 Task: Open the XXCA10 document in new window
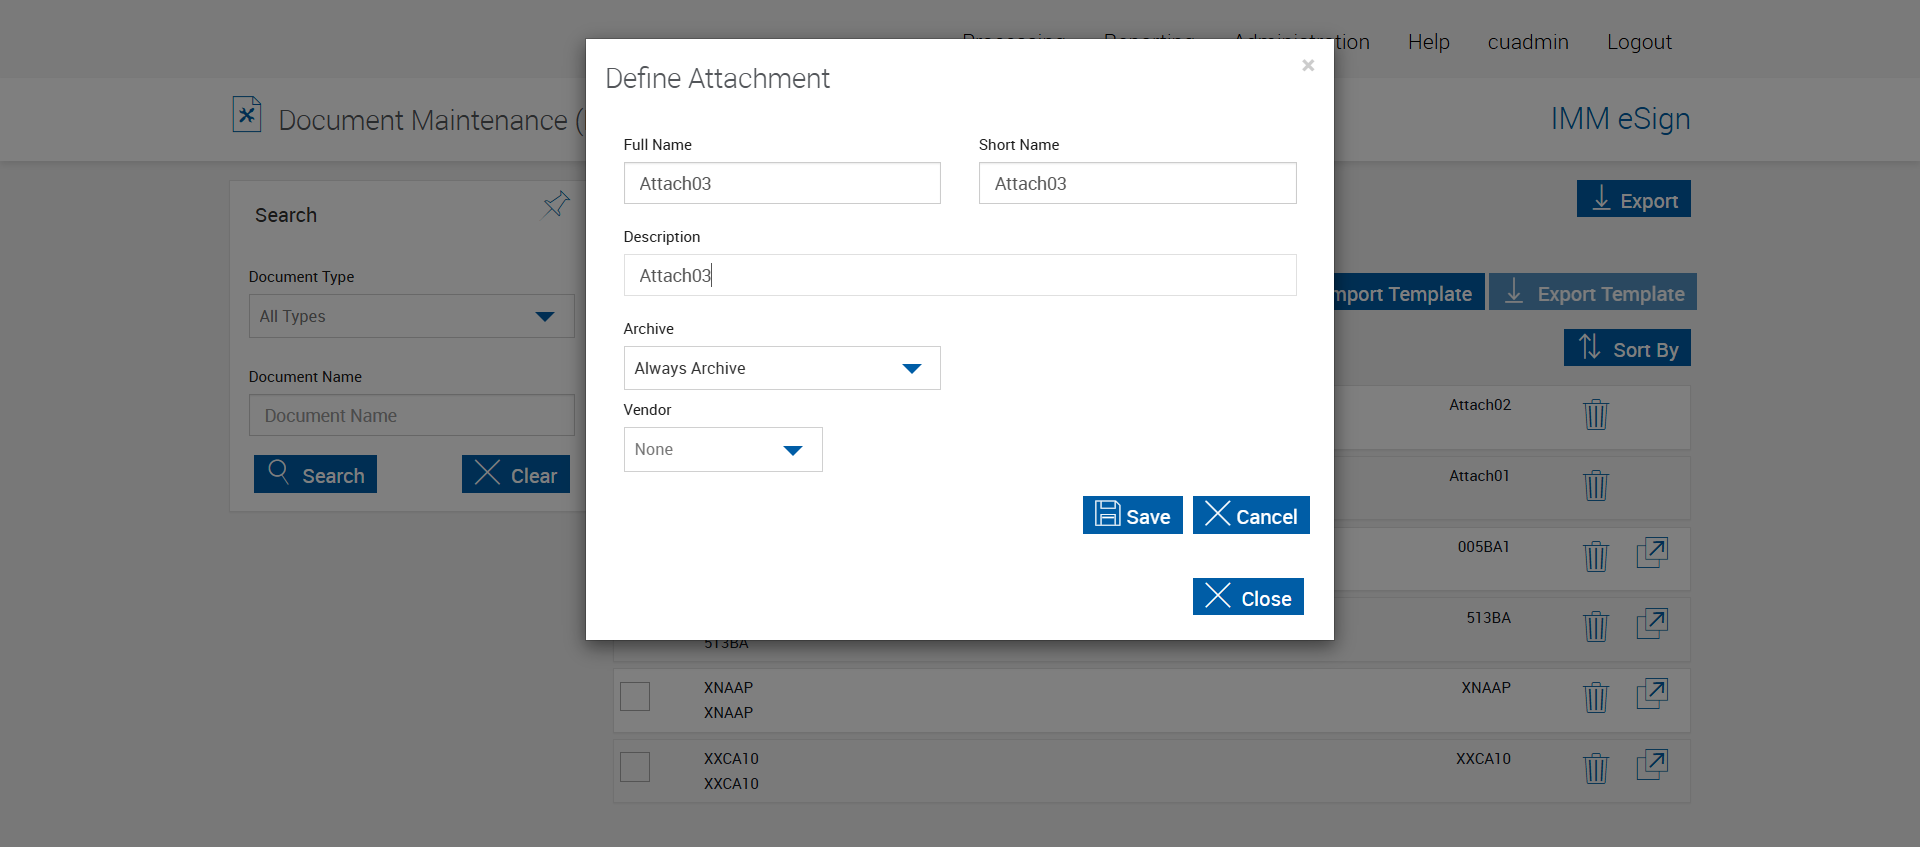tap(1652, 765)
